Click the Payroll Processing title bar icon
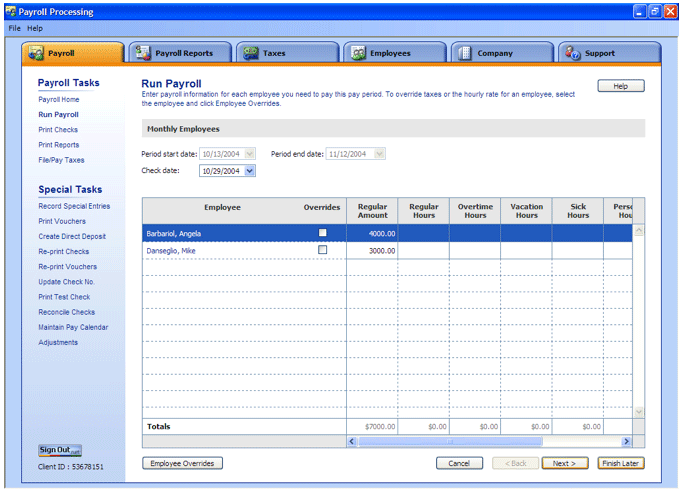 click(x=10, y=11)
